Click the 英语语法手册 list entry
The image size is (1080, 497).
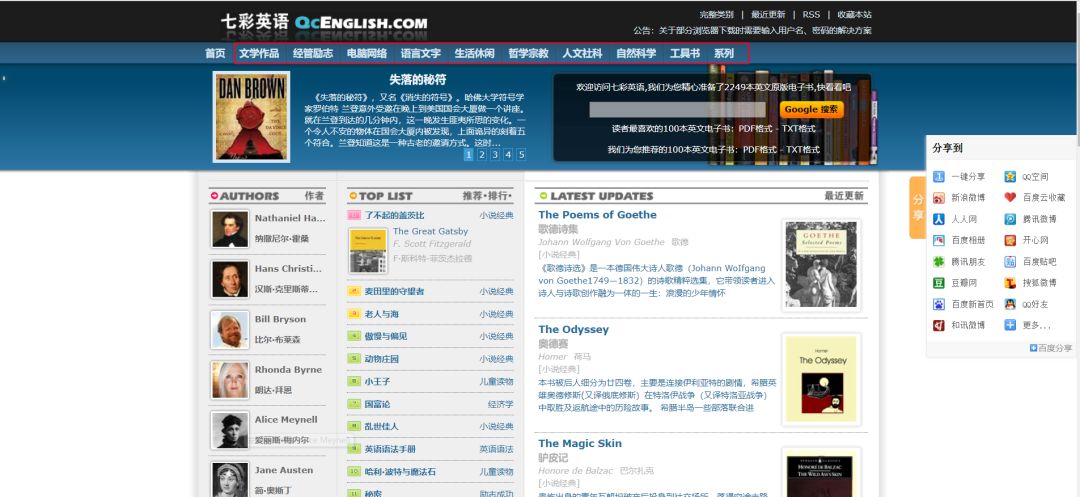click(390, 449)
